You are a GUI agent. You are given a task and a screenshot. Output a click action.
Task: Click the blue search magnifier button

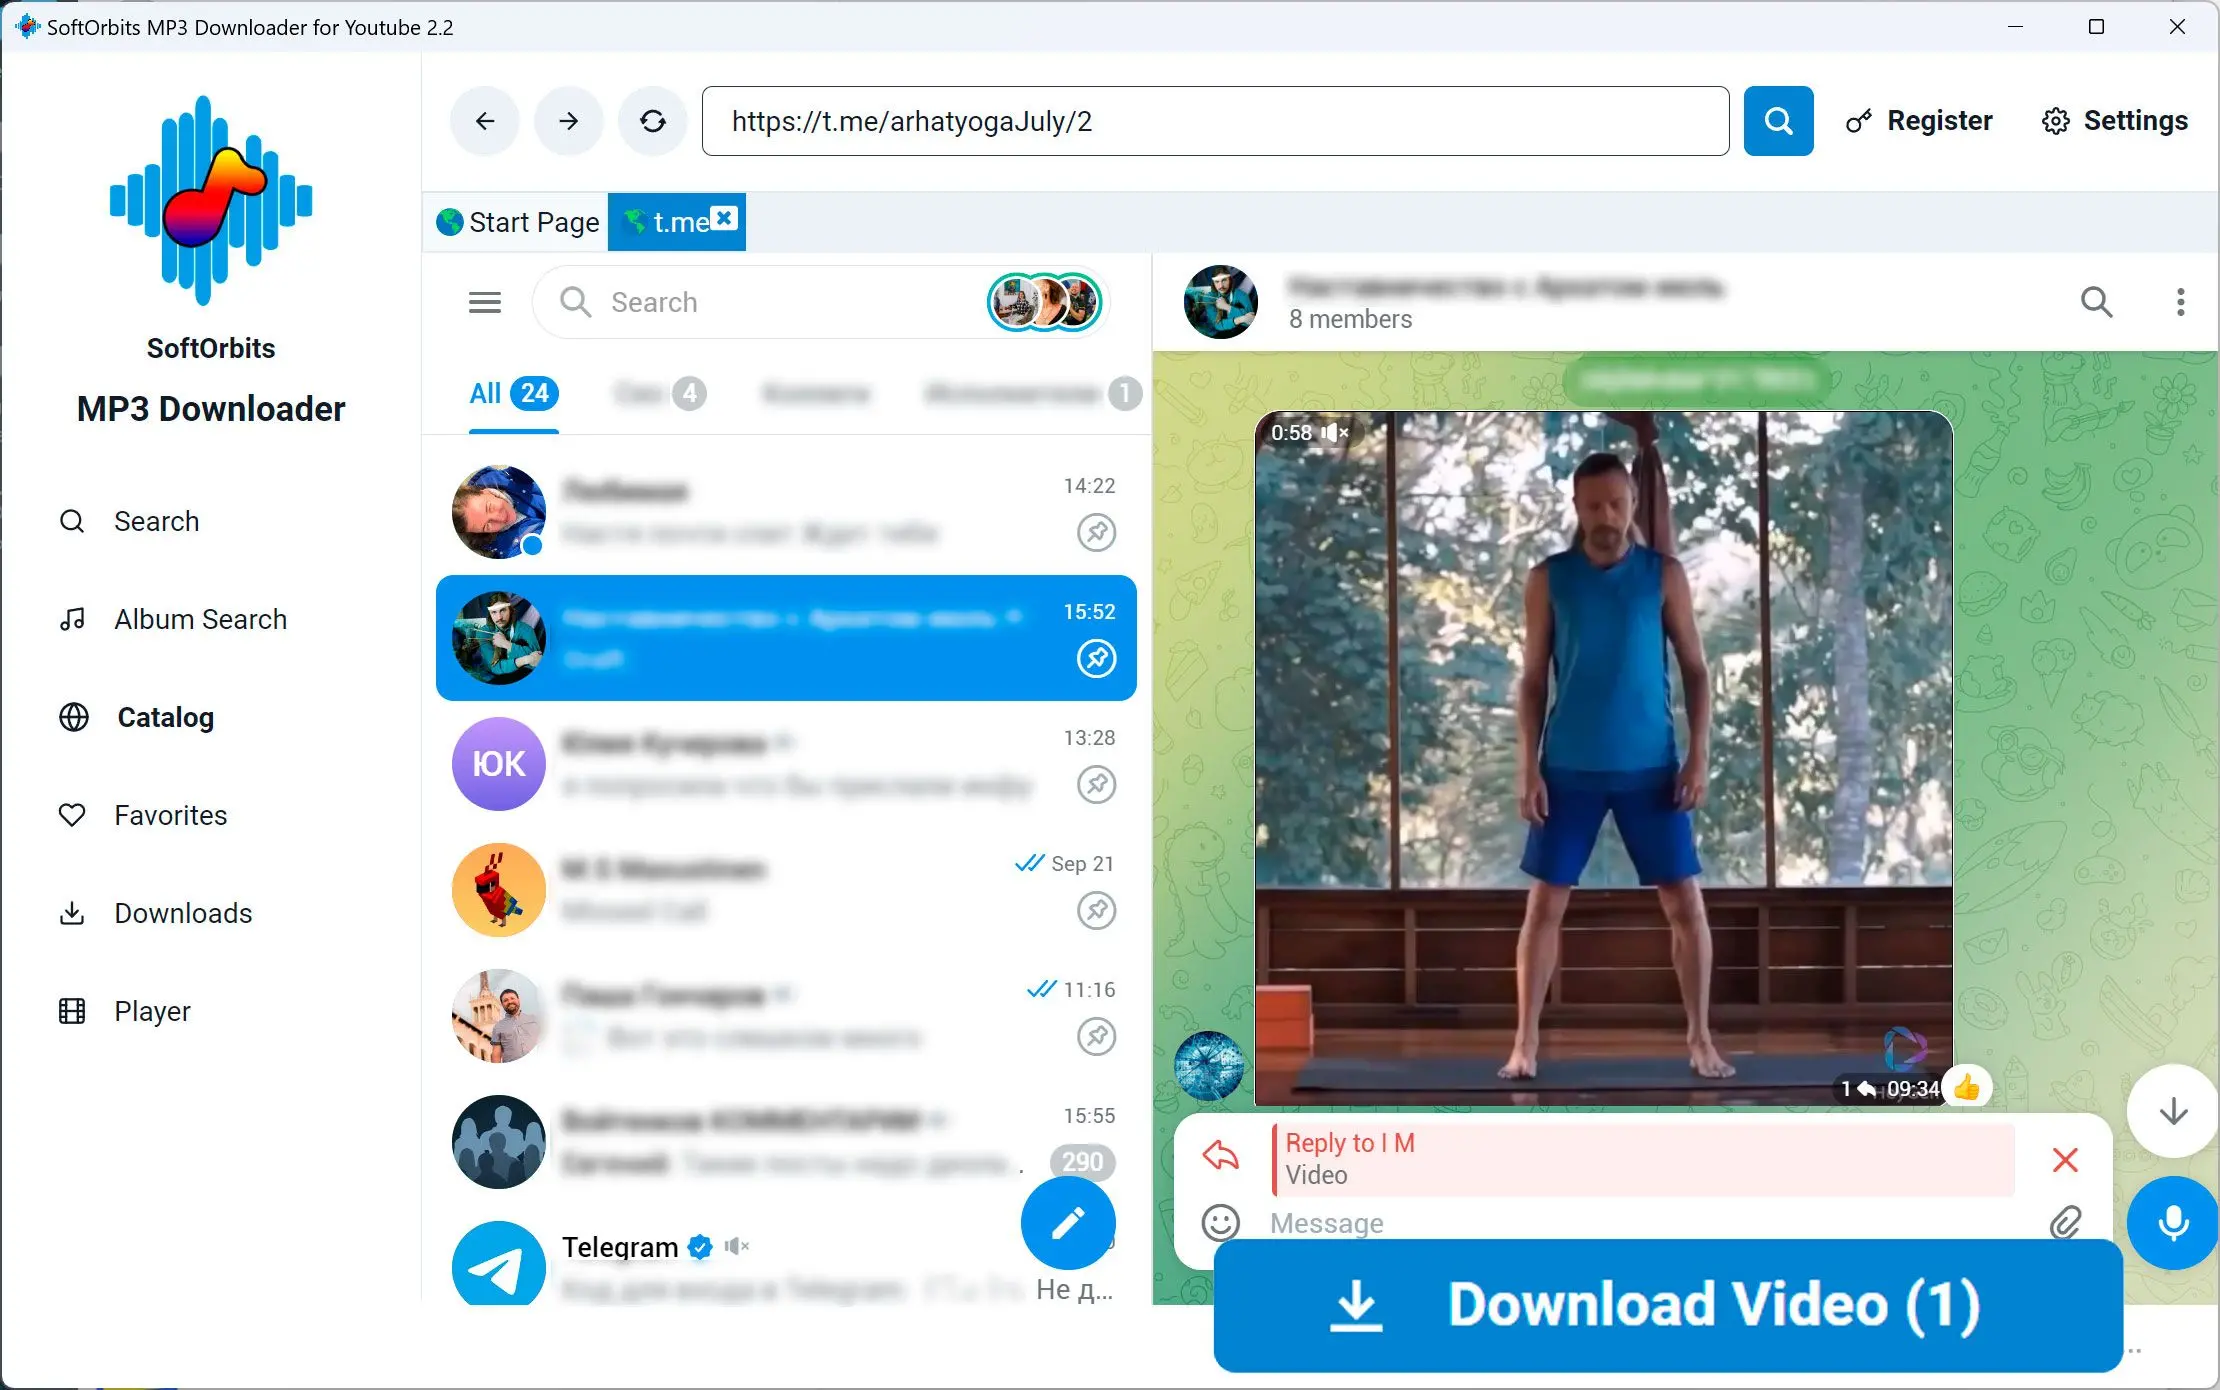coord(1778,121)
